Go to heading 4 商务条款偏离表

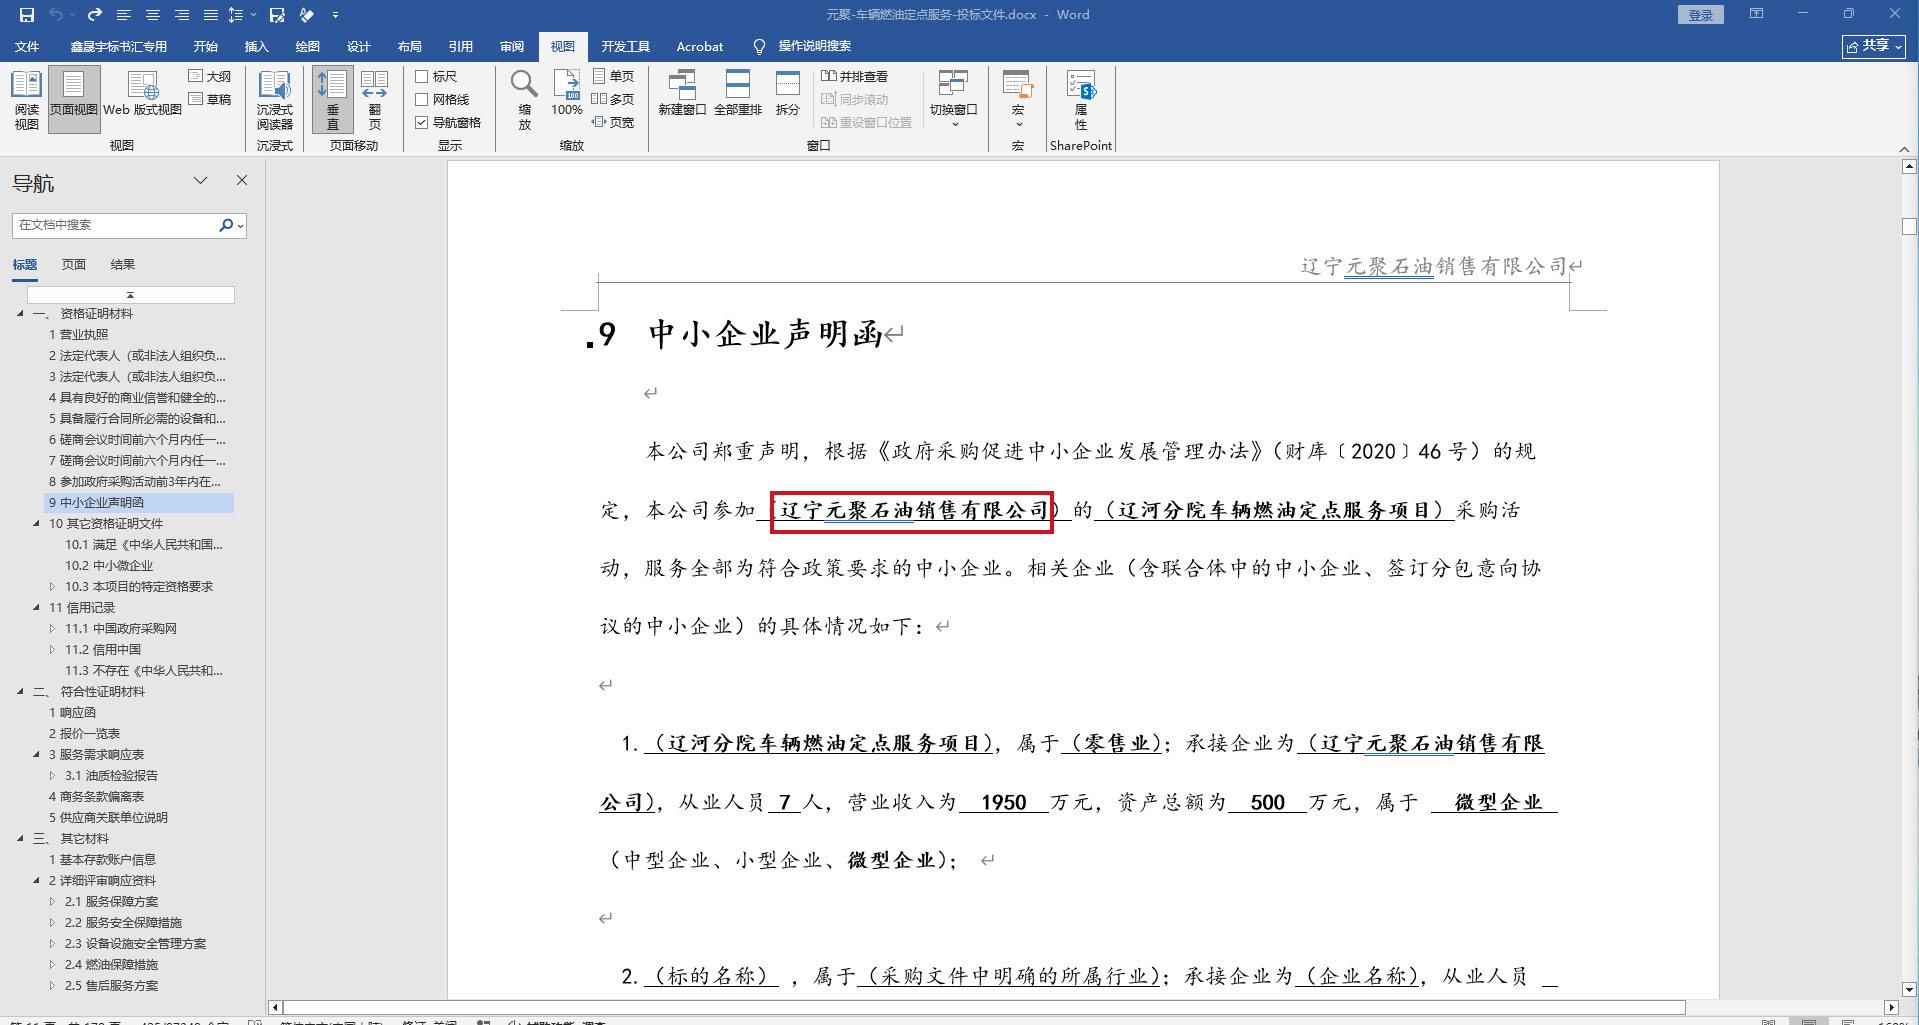click(x=97, y=797)
